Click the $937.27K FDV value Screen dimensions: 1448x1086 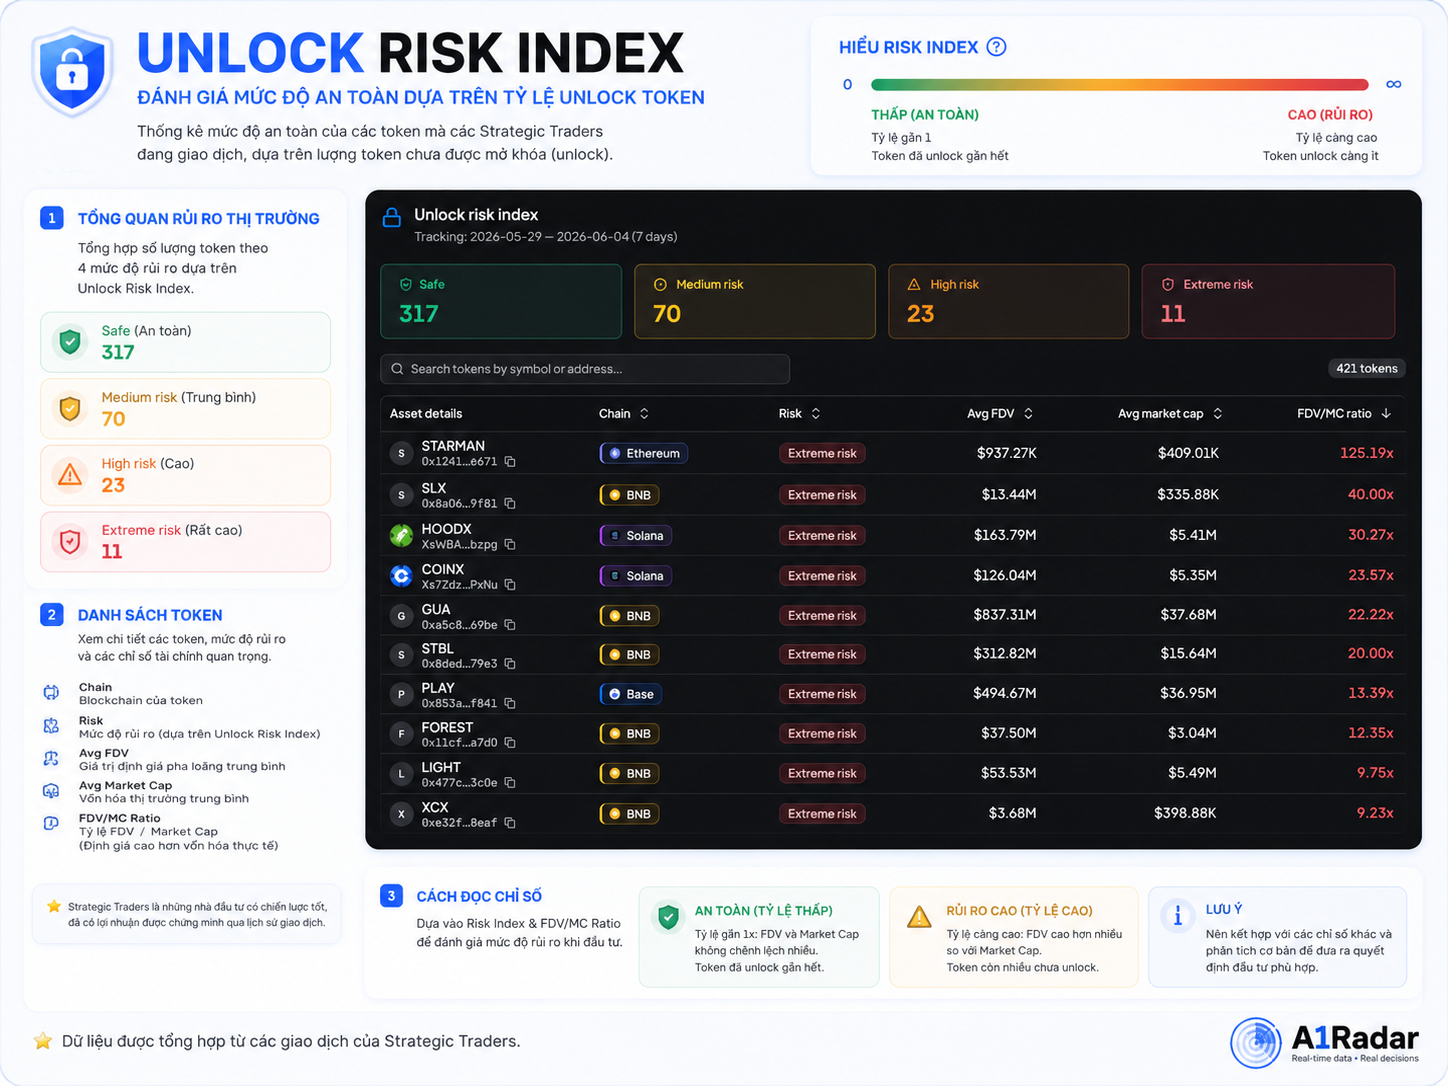point(1007,453)
